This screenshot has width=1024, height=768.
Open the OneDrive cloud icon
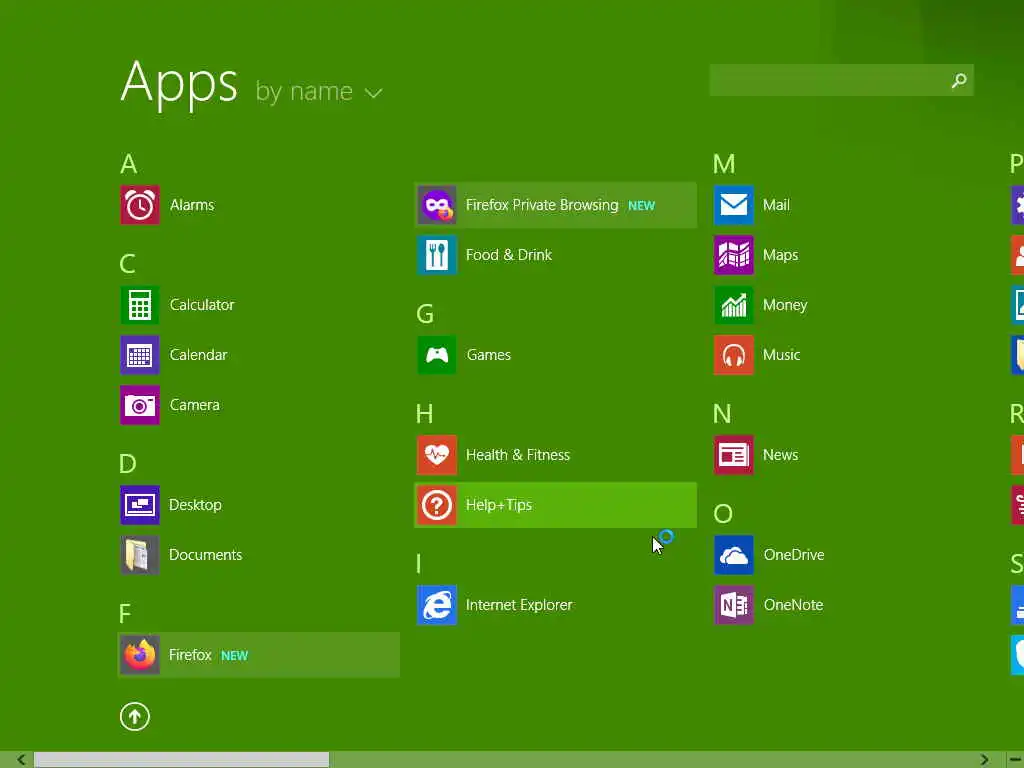(x=734, y=555)
